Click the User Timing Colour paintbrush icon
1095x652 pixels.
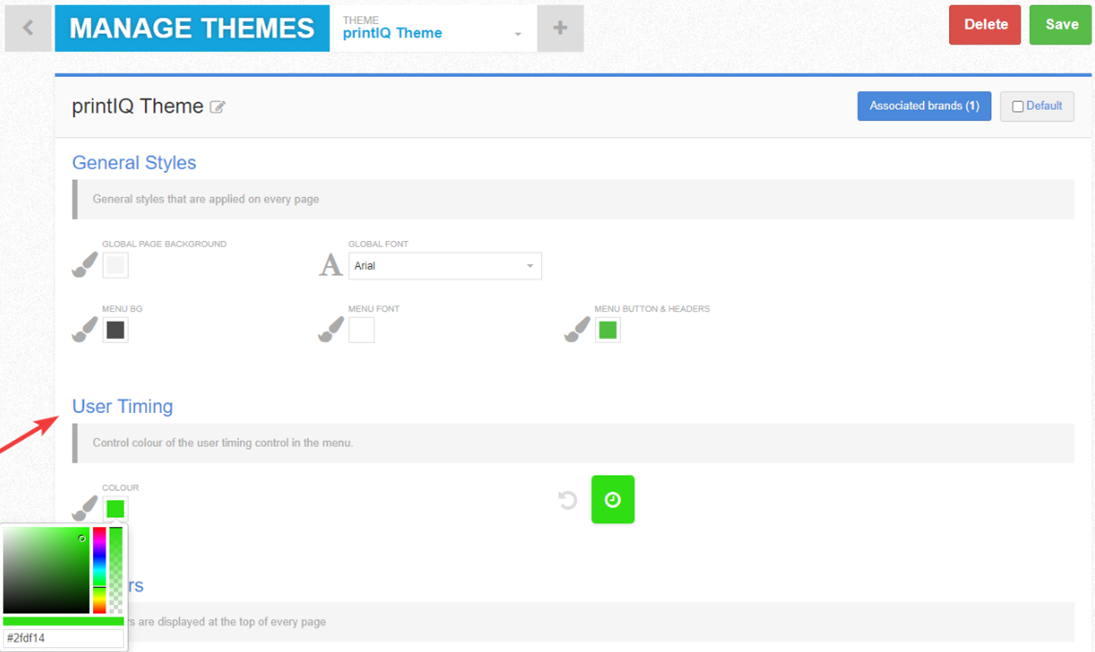click(85, 507)
